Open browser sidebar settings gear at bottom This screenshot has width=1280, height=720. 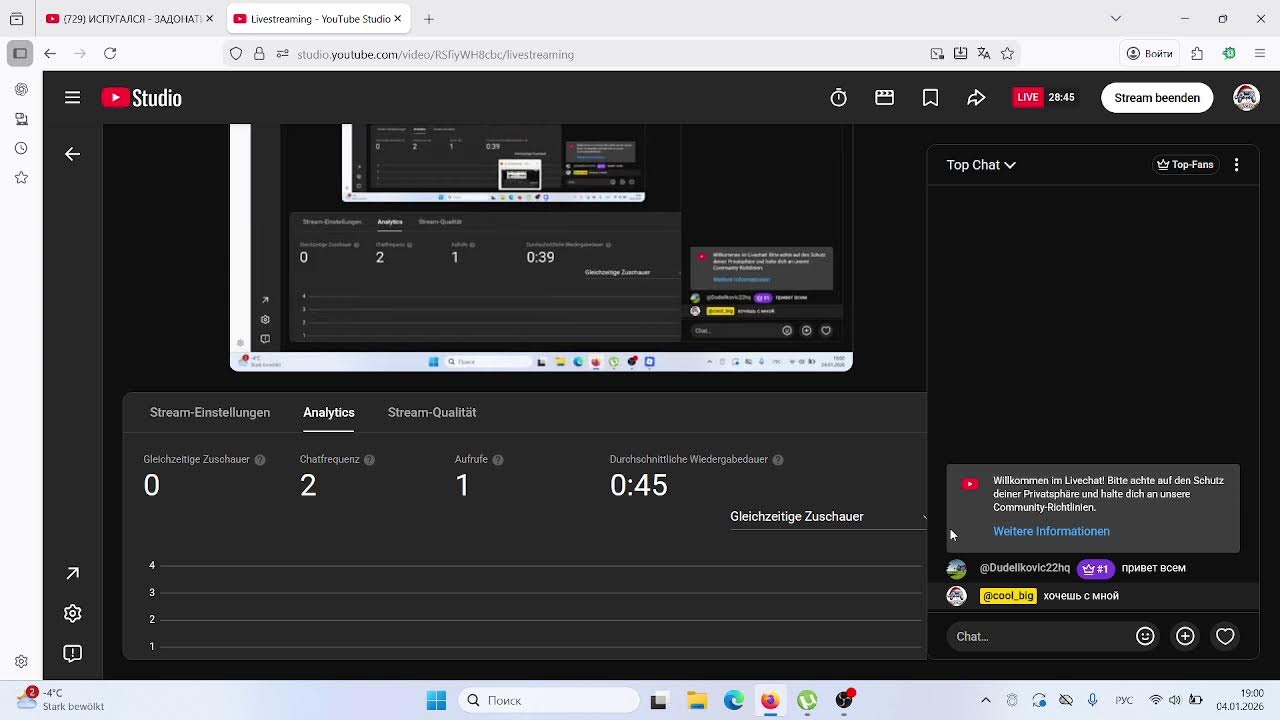[21, 661]
